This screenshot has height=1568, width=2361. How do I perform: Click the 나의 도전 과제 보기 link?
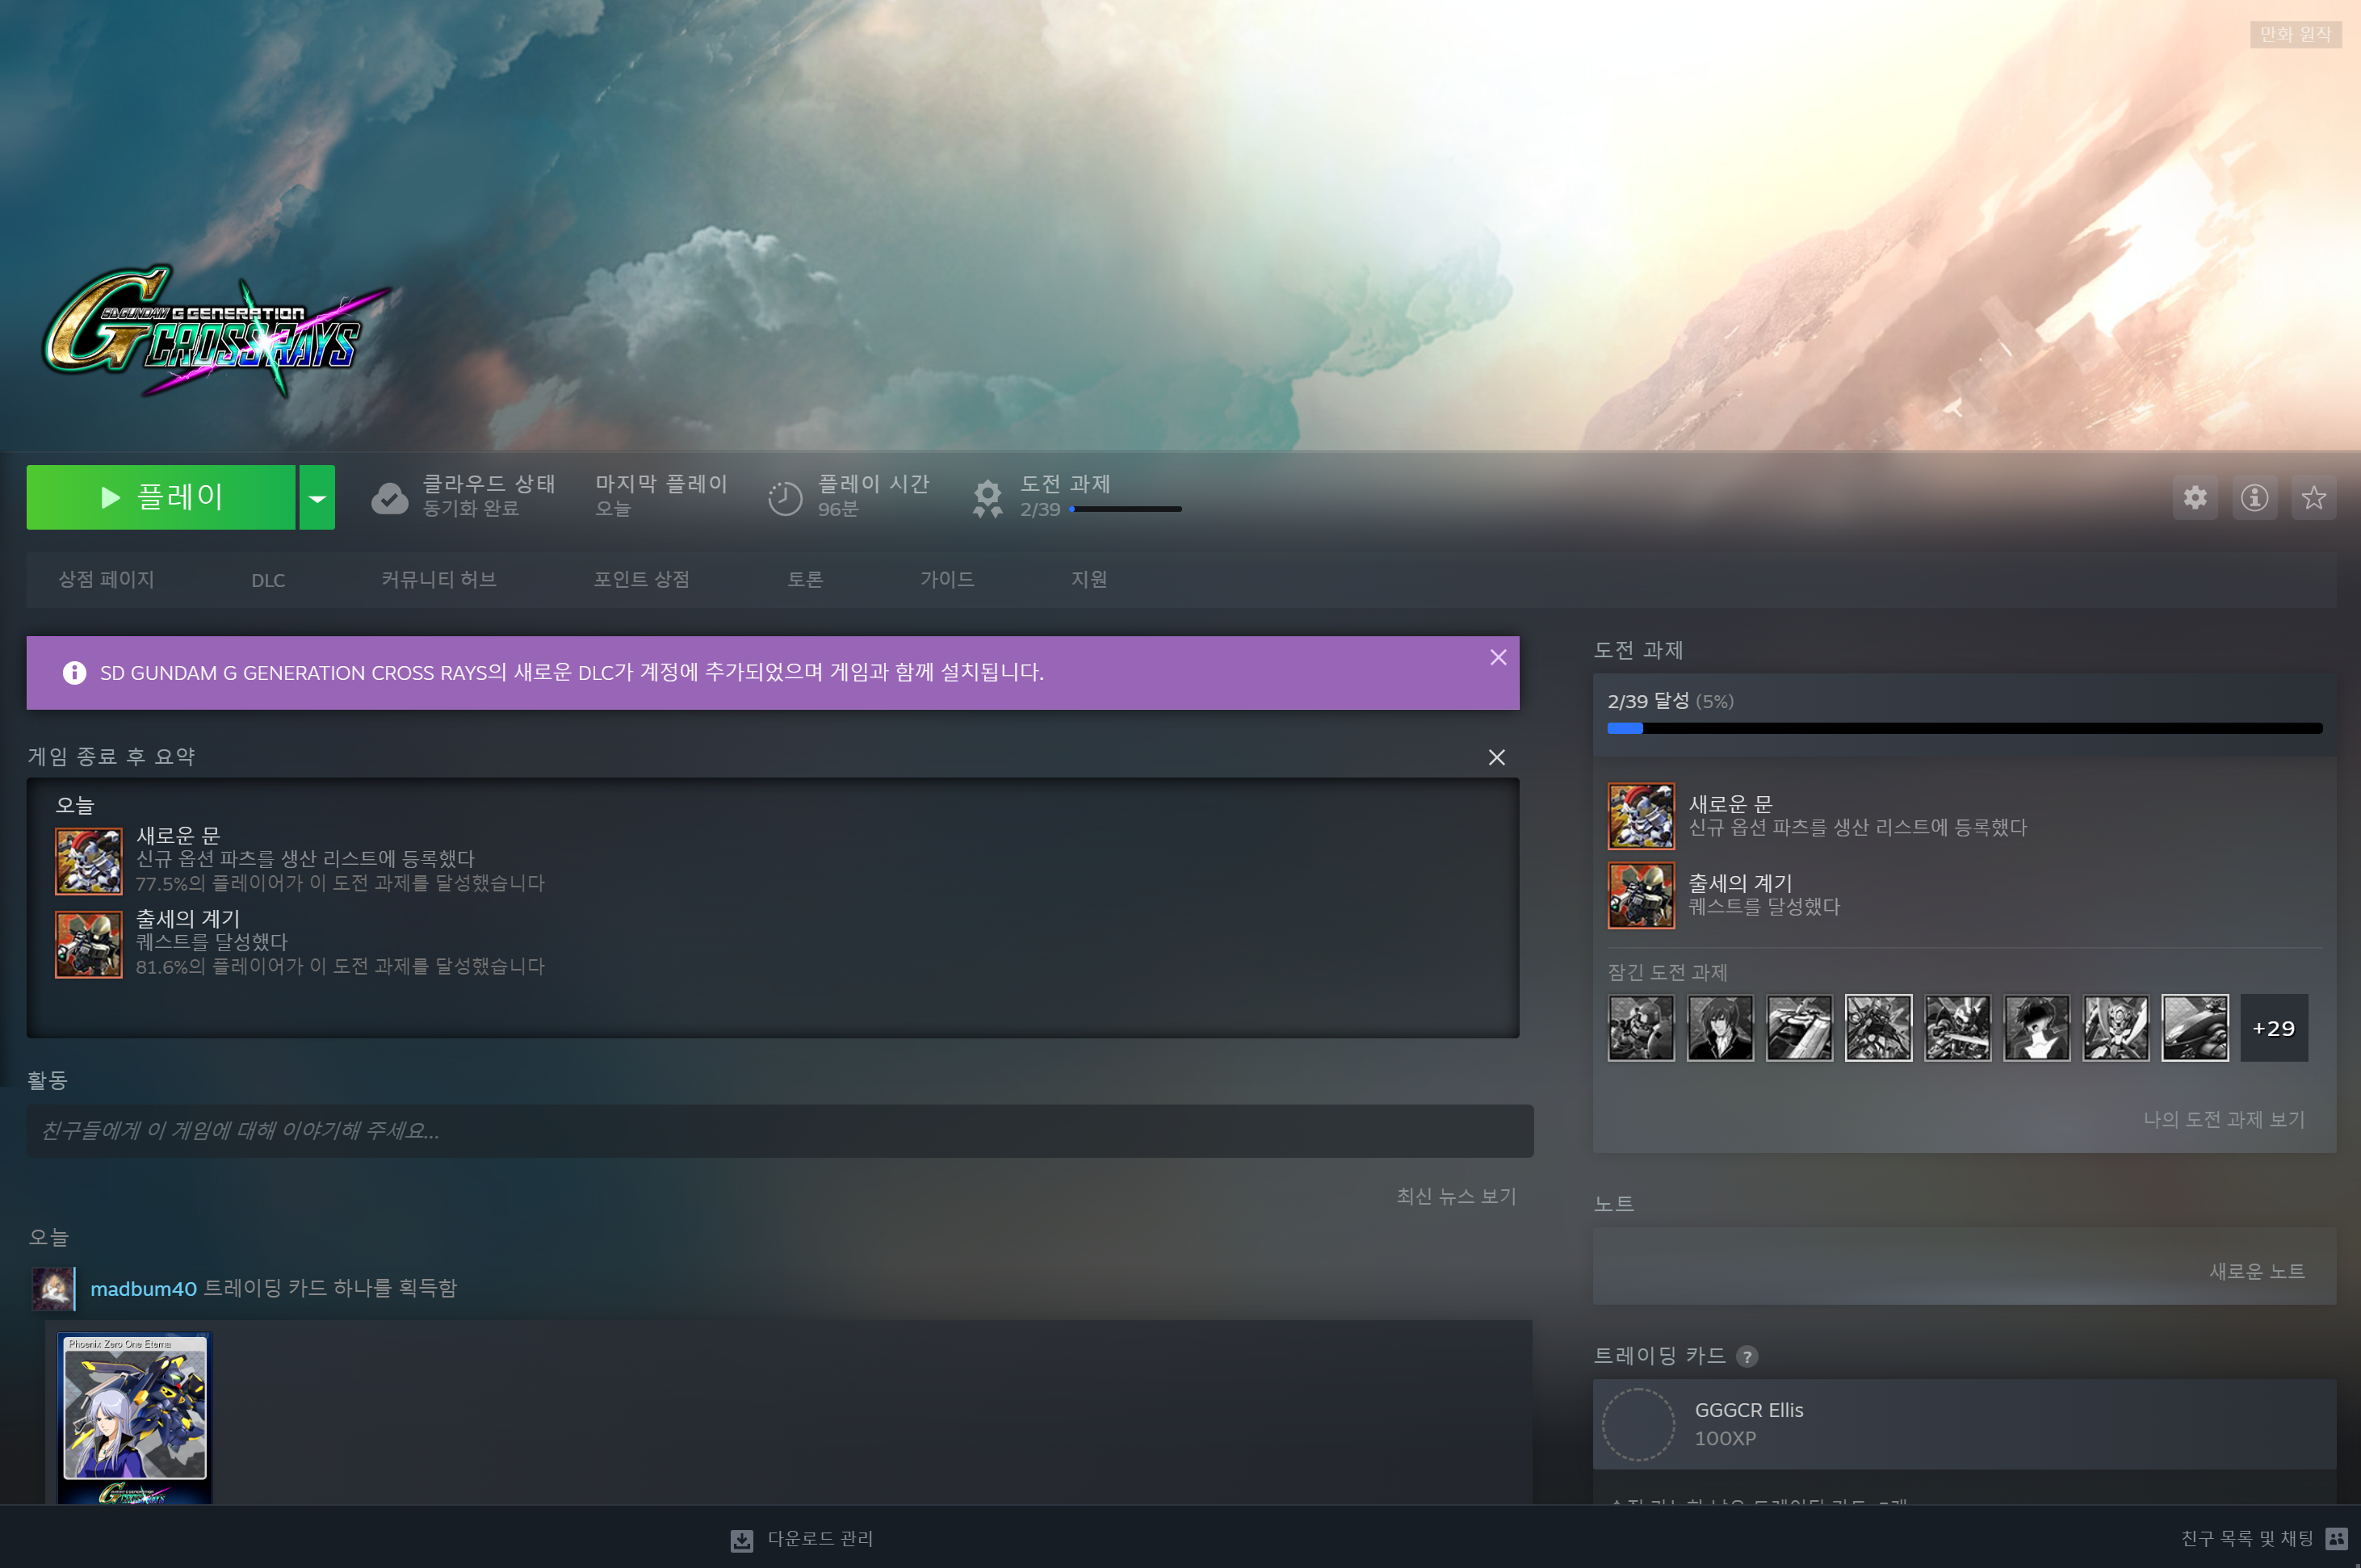[x=2224, y=1119]
